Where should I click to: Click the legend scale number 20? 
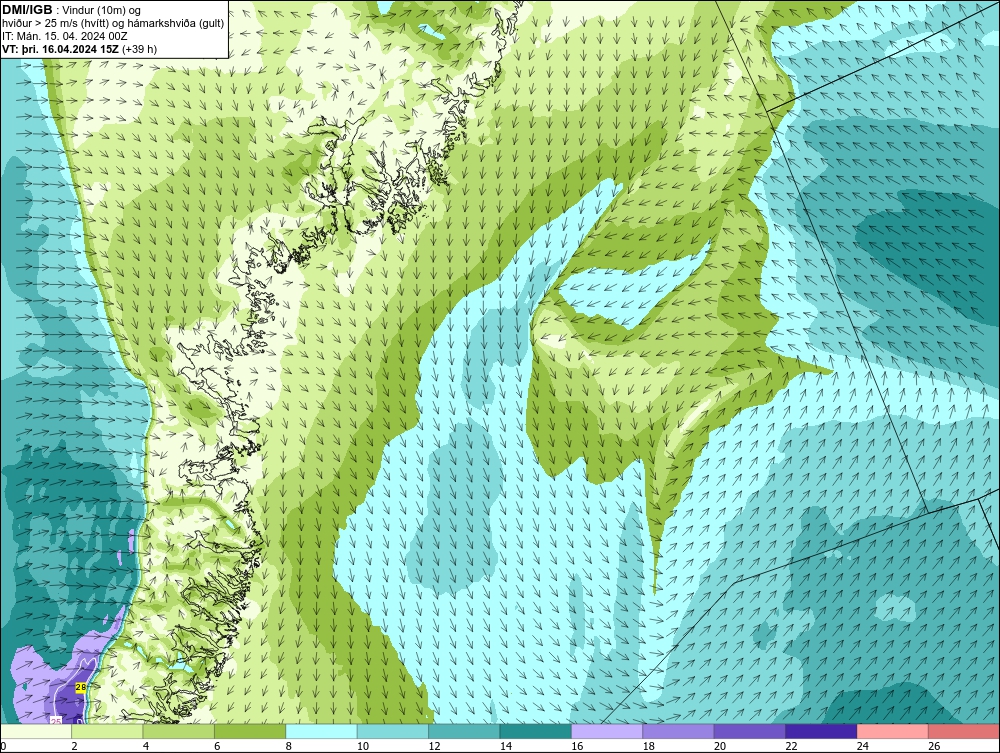pyautogui.click(x=720, y=746)
